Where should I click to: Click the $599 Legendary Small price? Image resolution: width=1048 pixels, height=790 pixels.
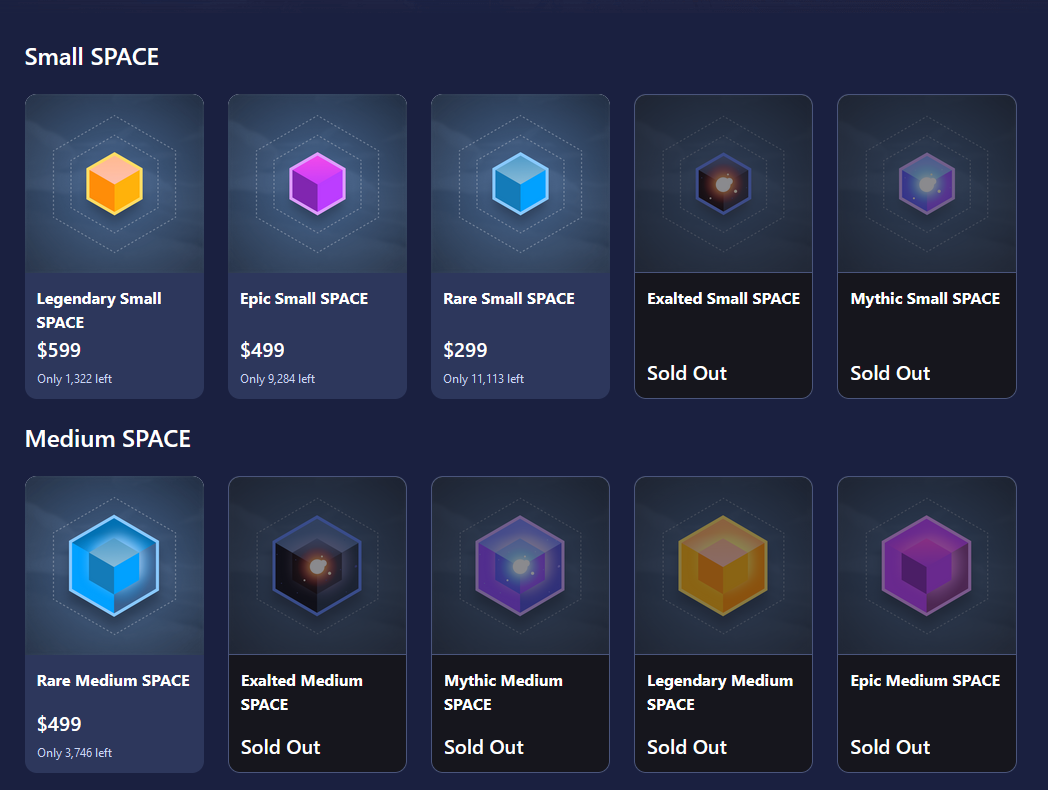point(59,350)
